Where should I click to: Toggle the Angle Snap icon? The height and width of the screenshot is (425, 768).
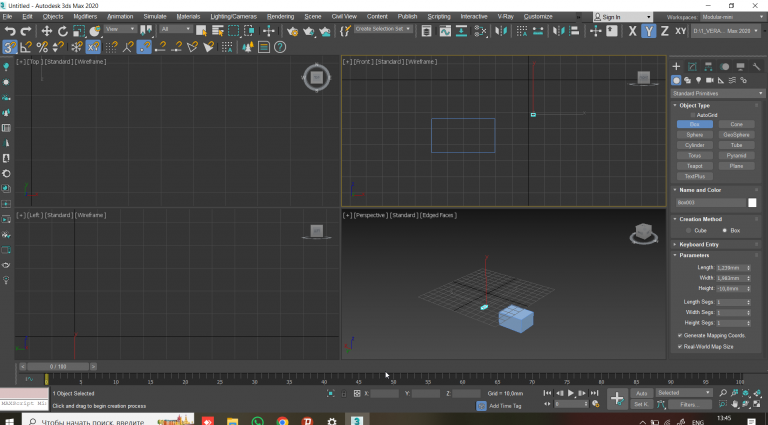[26, 47]
